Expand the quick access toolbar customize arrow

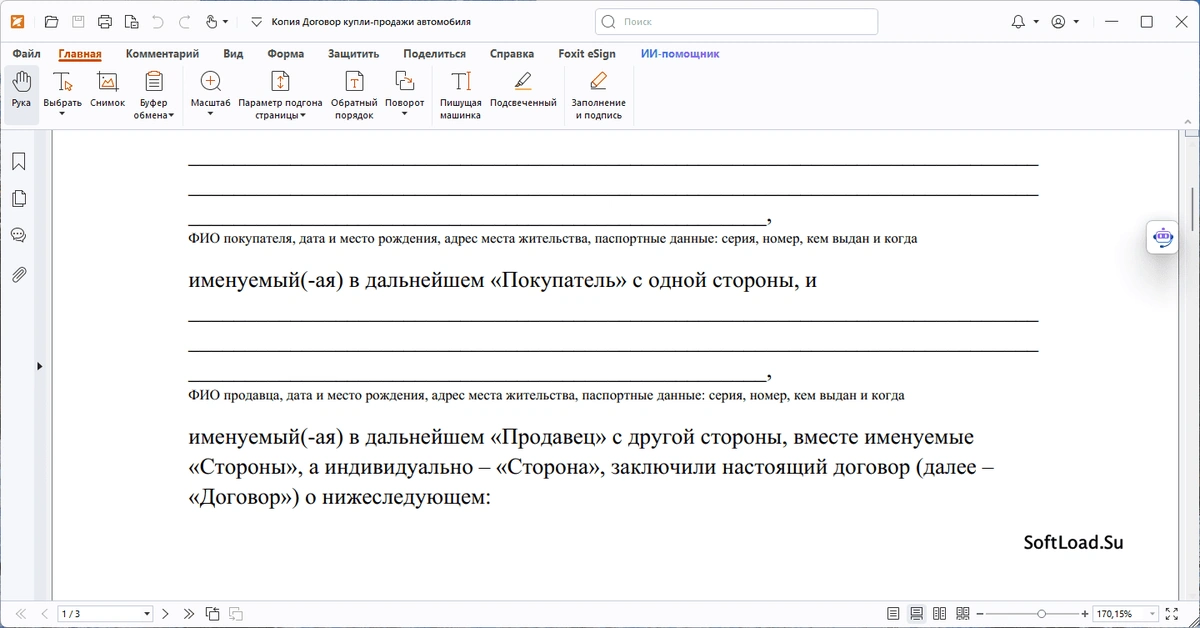pos(256,22)
